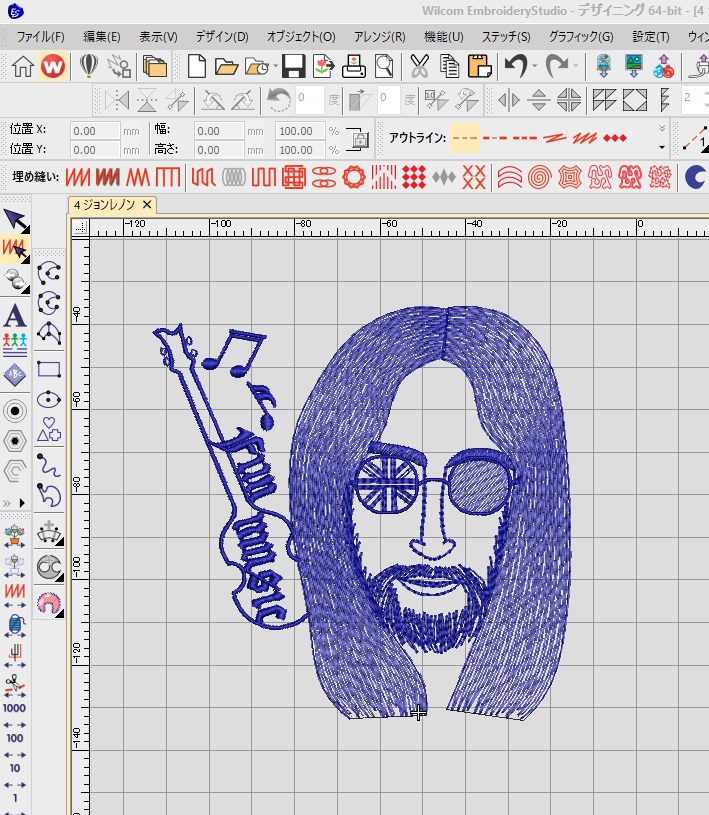Click the travel by 1000 stitches button
The height and width of the screenshot is (815, 709).
(x=14, y=708)
